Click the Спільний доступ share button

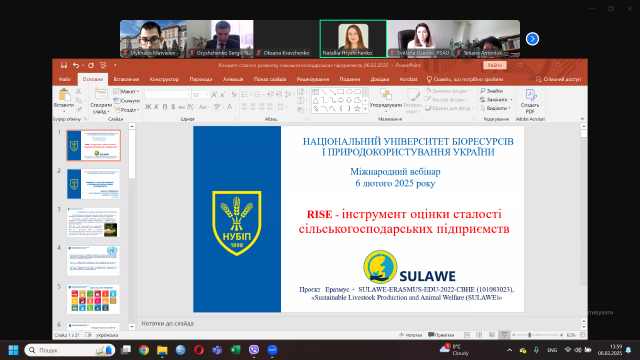[x=558, y=79]
